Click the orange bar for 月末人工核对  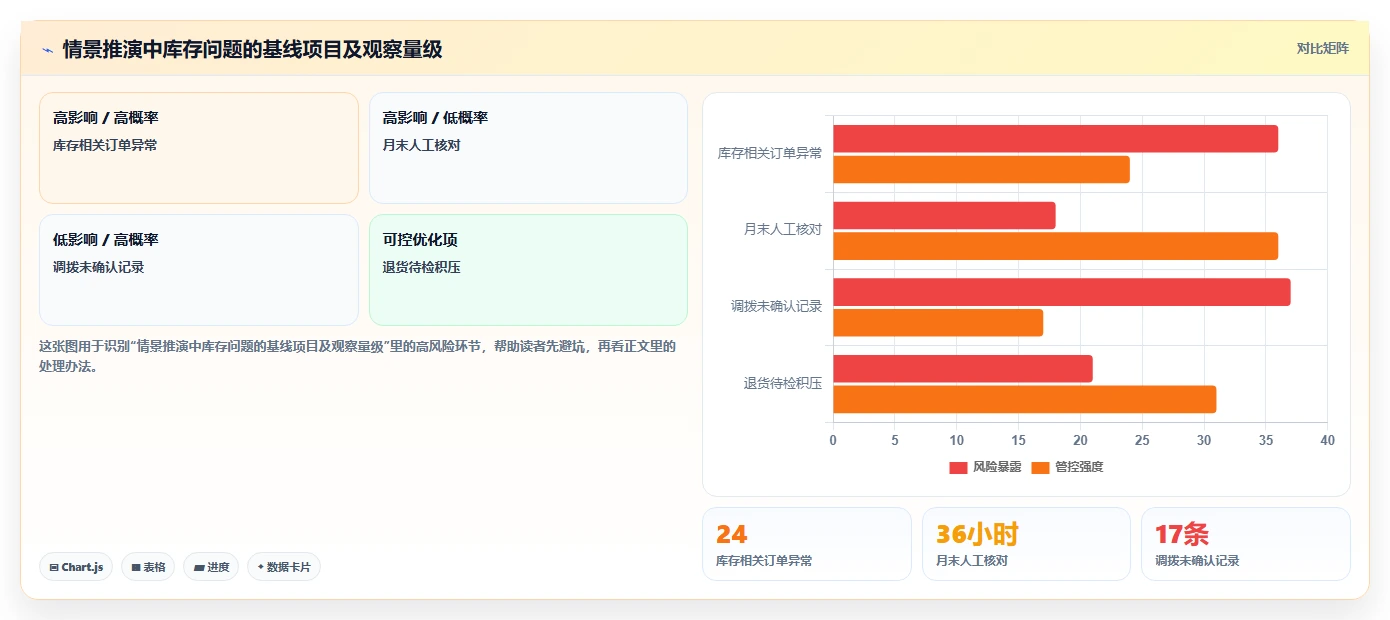coord(1055,246)
